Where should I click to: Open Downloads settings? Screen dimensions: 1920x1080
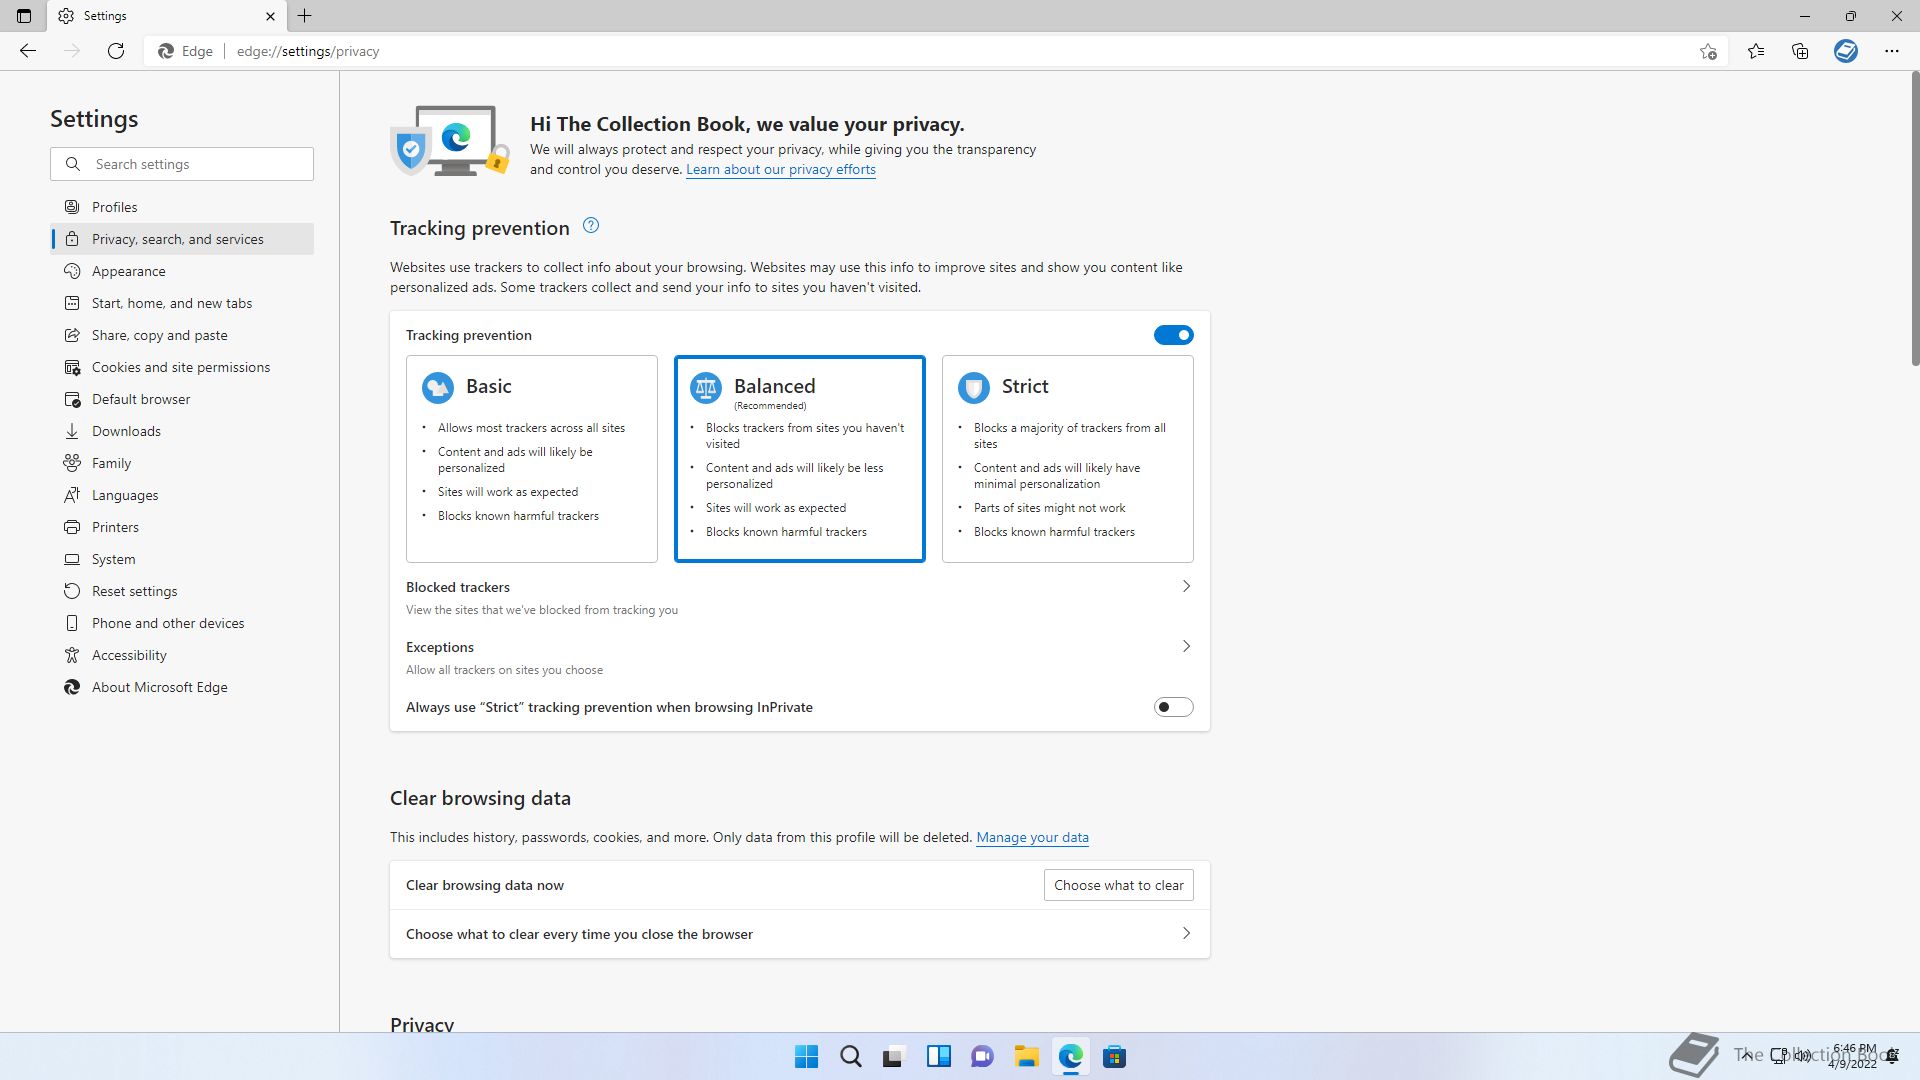pyautogui.click(x=182, y=431)
